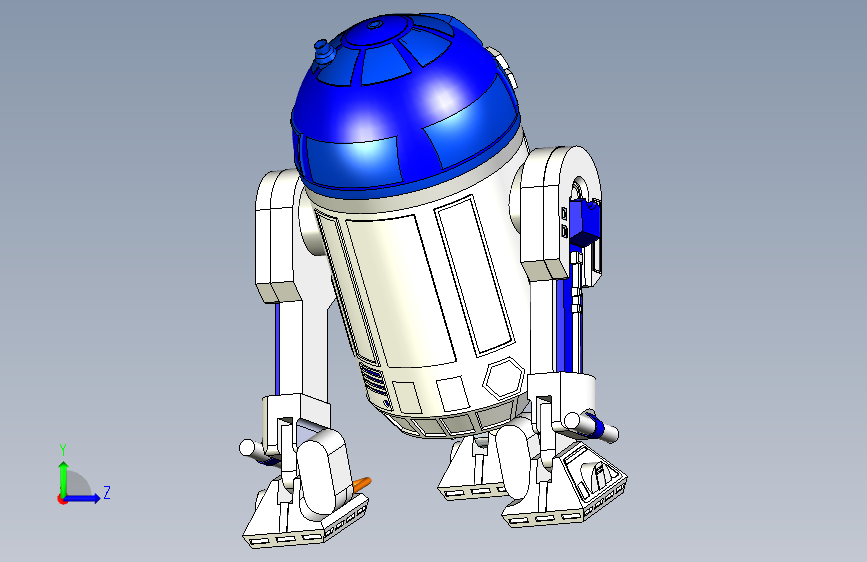
Task: Select the orange pin beside the left foot
Action: [362, 484]
